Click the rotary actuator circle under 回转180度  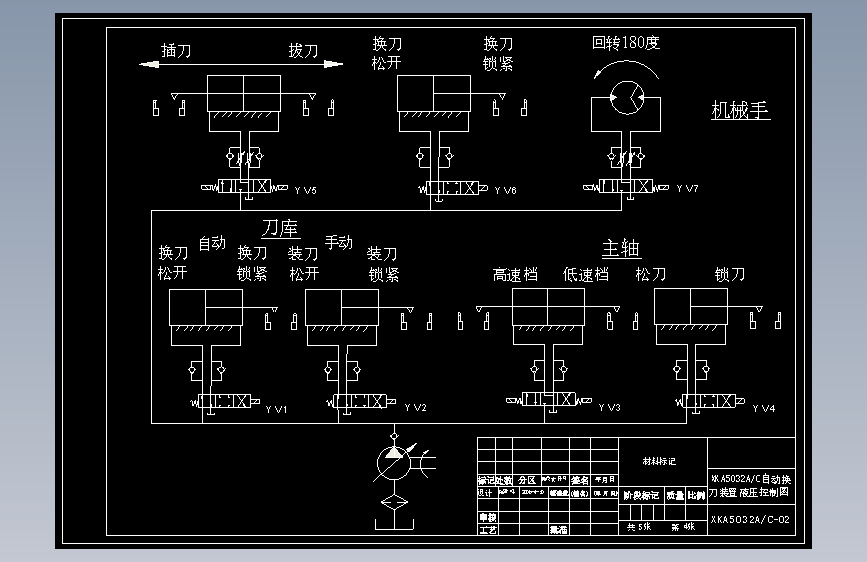click(627, 97)
